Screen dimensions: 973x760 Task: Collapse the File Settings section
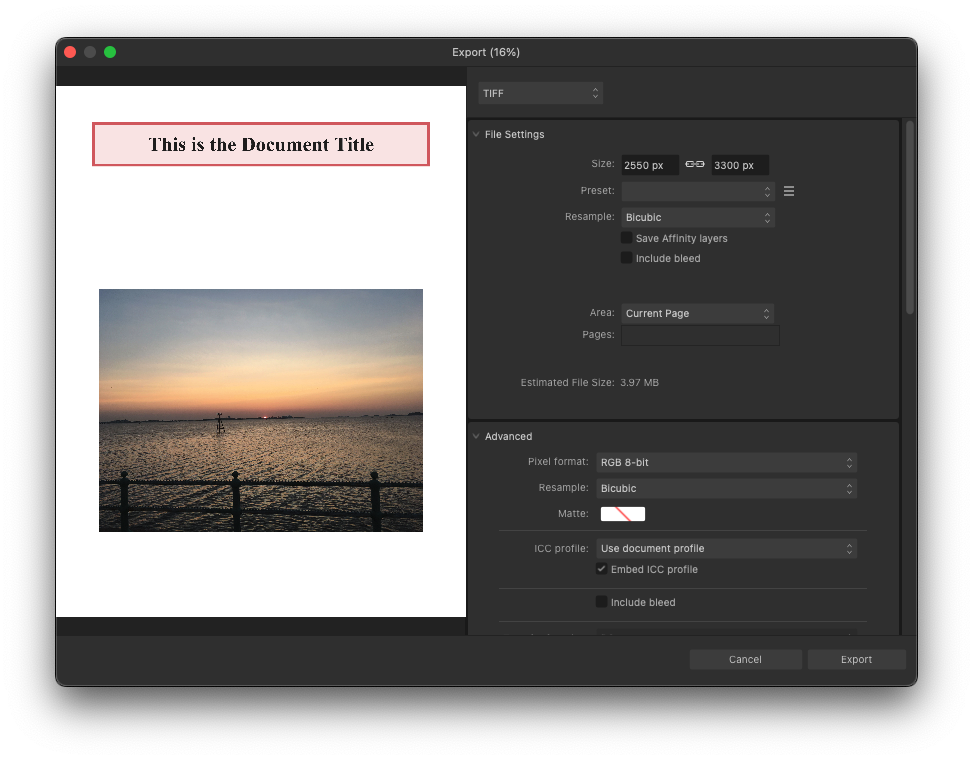pos(476,134)
